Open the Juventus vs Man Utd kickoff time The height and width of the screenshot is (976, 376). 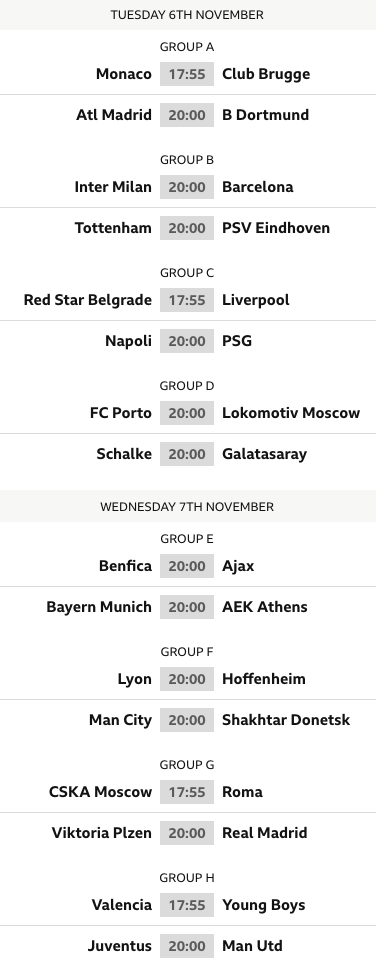pos(187,946)
